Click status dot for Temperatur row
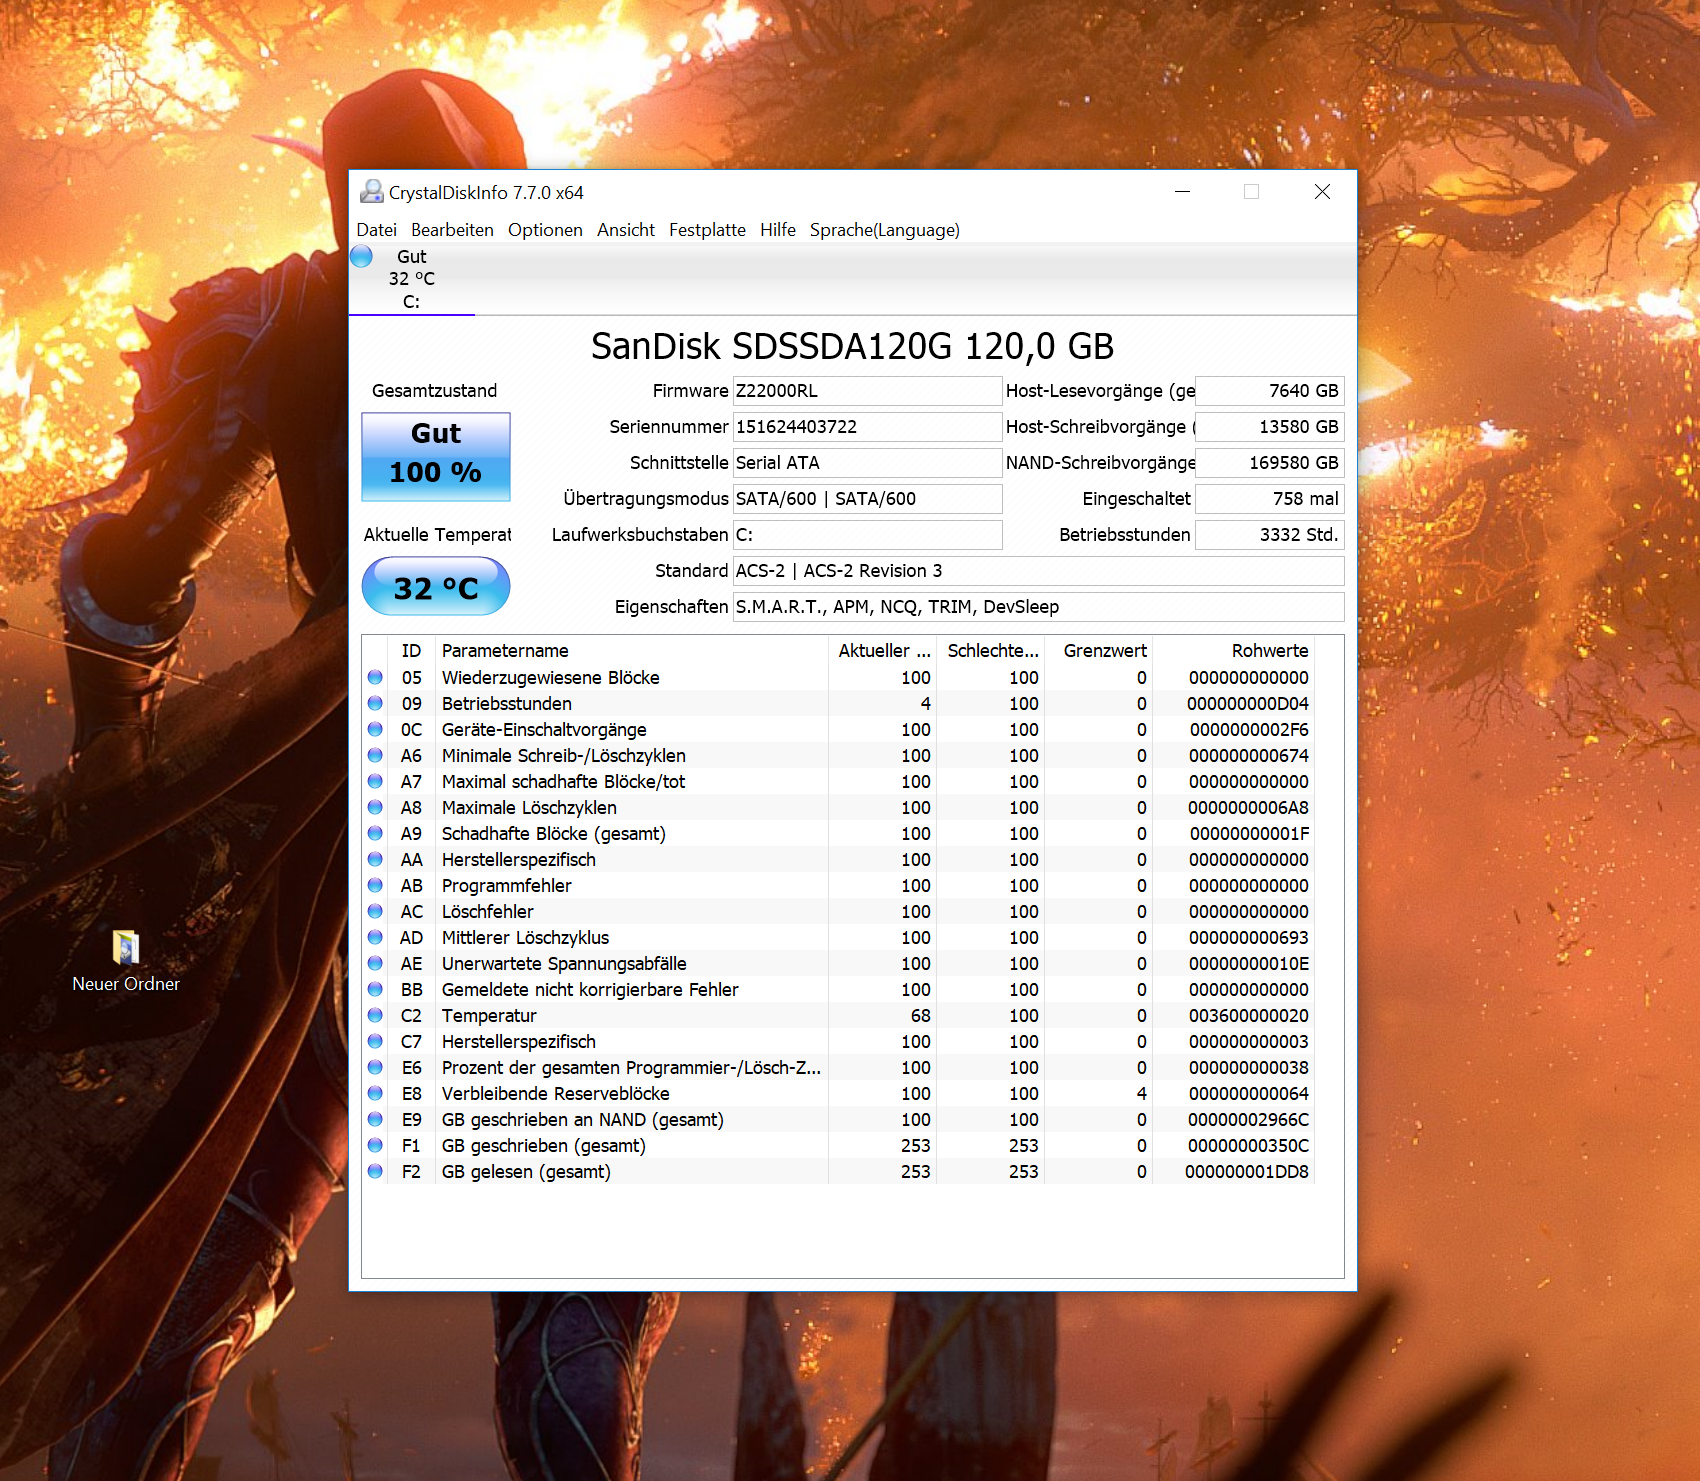1700x1481 pixels. pos(375,1015)
